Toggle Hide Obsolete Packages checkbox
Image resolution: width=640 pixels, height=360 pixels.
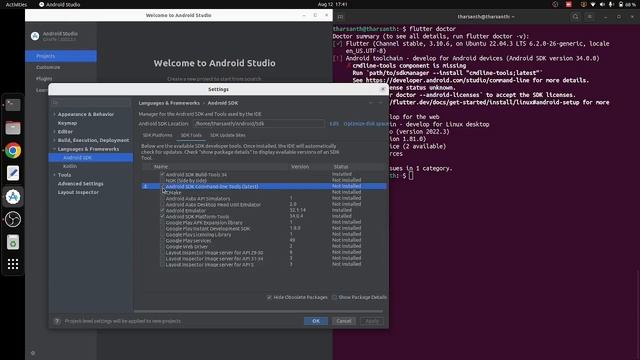click(x=269, y=297)
